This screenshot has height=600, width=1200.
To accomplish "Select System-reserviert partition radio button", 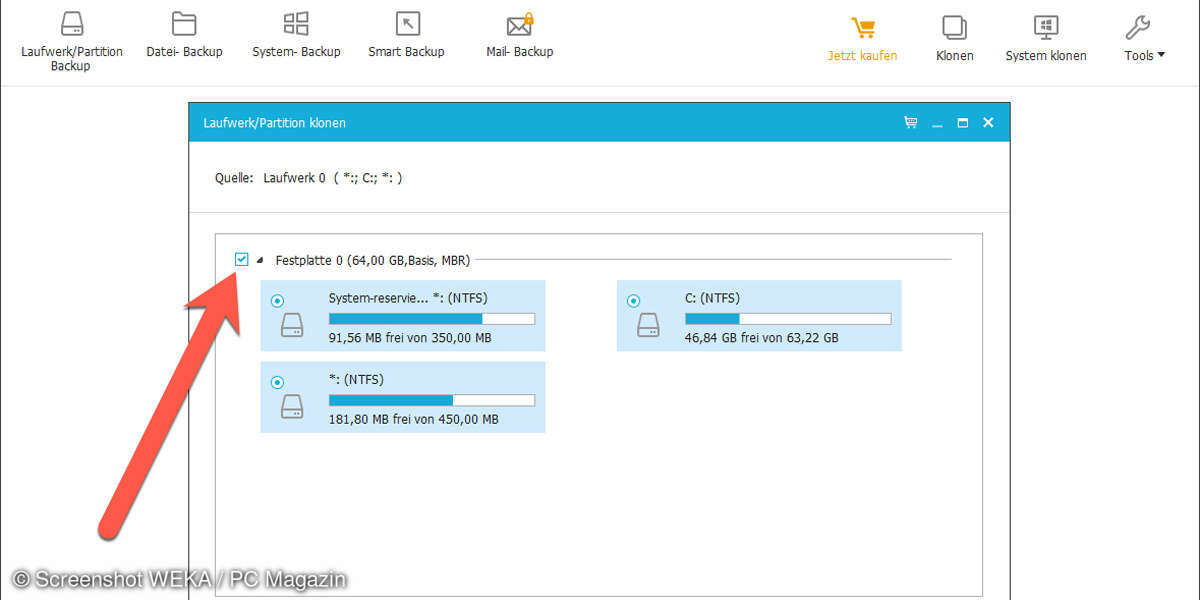I will click(x=277, y=300).
